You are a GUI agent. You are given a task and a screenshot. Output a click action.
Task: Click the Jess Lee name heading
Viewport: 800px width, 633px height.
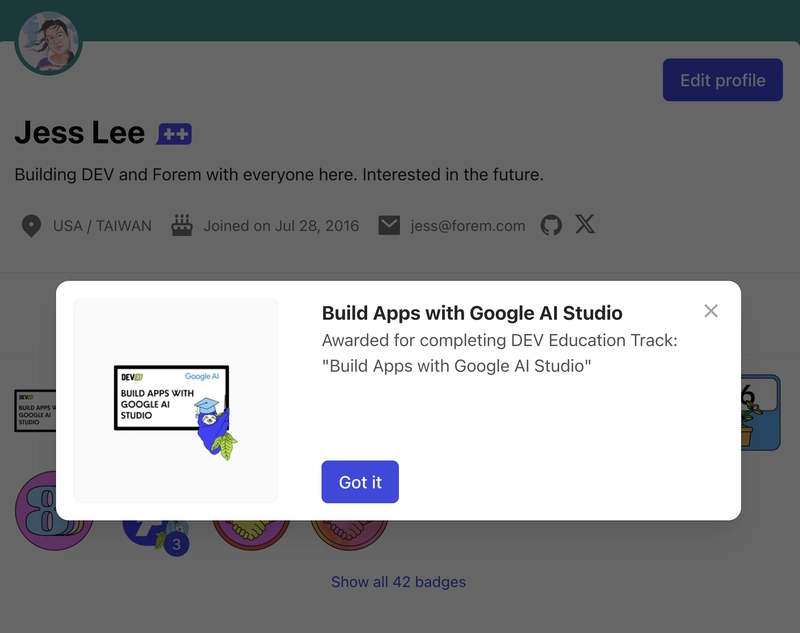click(x=79, y=132)
